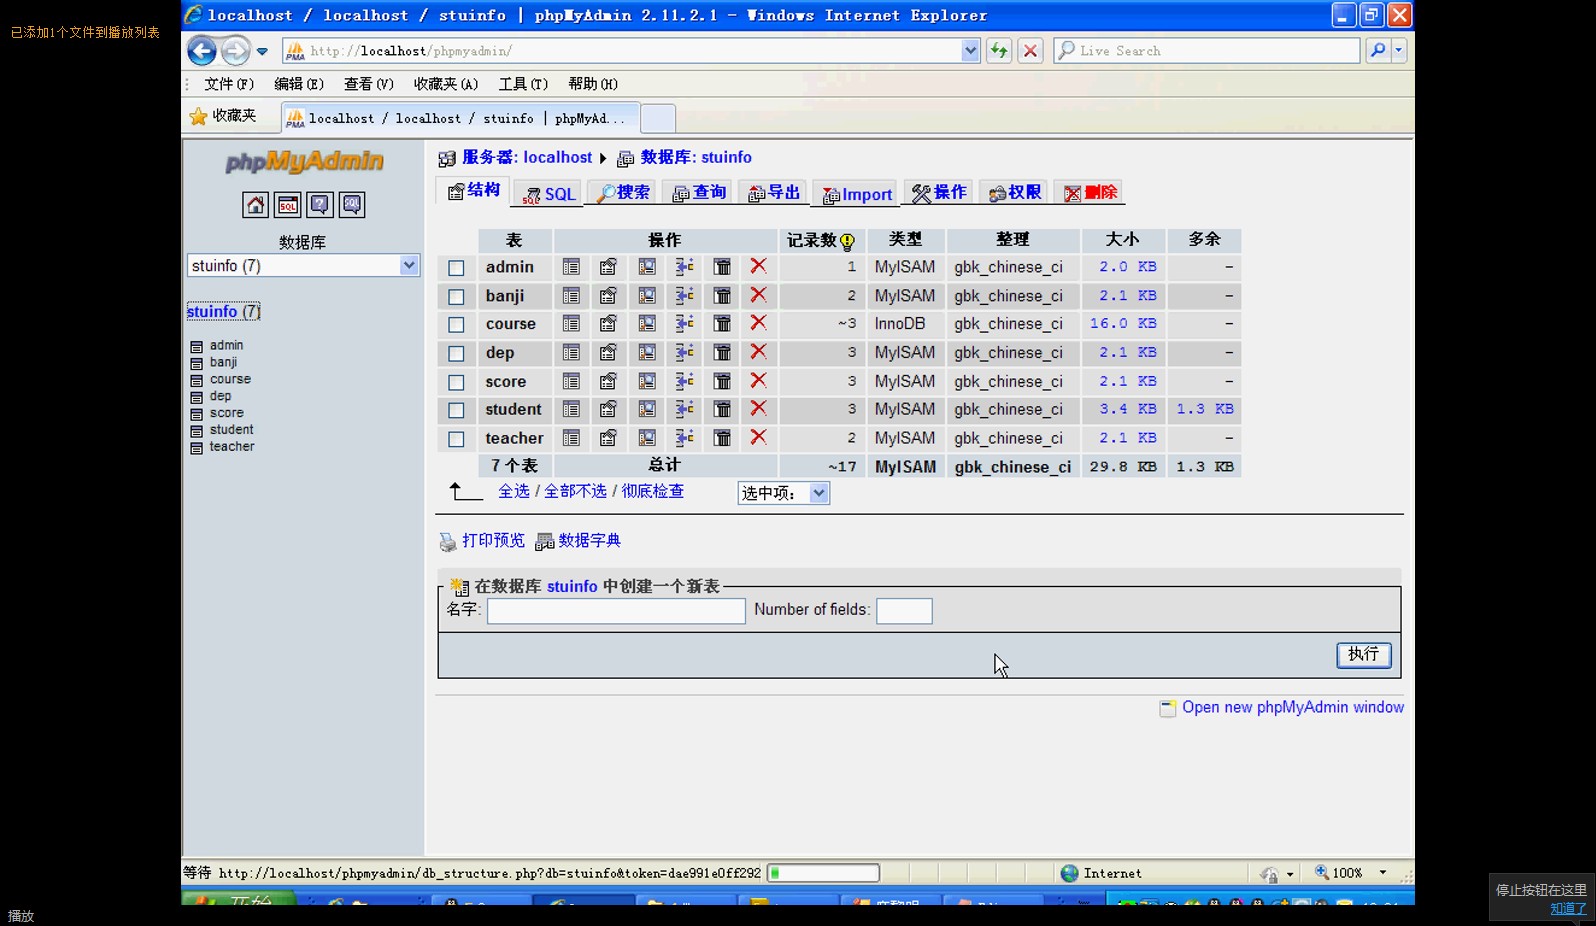The image size is (1596, 926).
Task: Go forward with browser forward arrow
Action: pos(235,50)
